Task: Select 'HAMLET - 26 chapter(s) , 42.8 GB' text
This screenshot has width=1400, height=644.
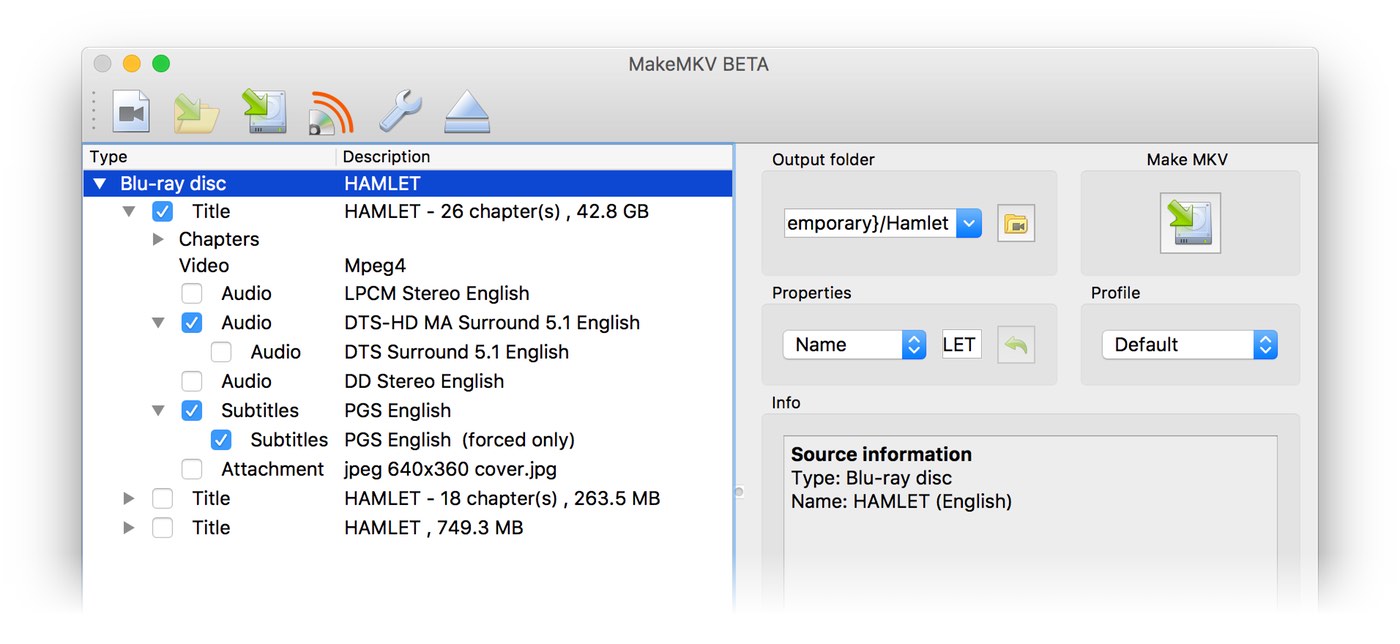Action: (x=496, y=212)
